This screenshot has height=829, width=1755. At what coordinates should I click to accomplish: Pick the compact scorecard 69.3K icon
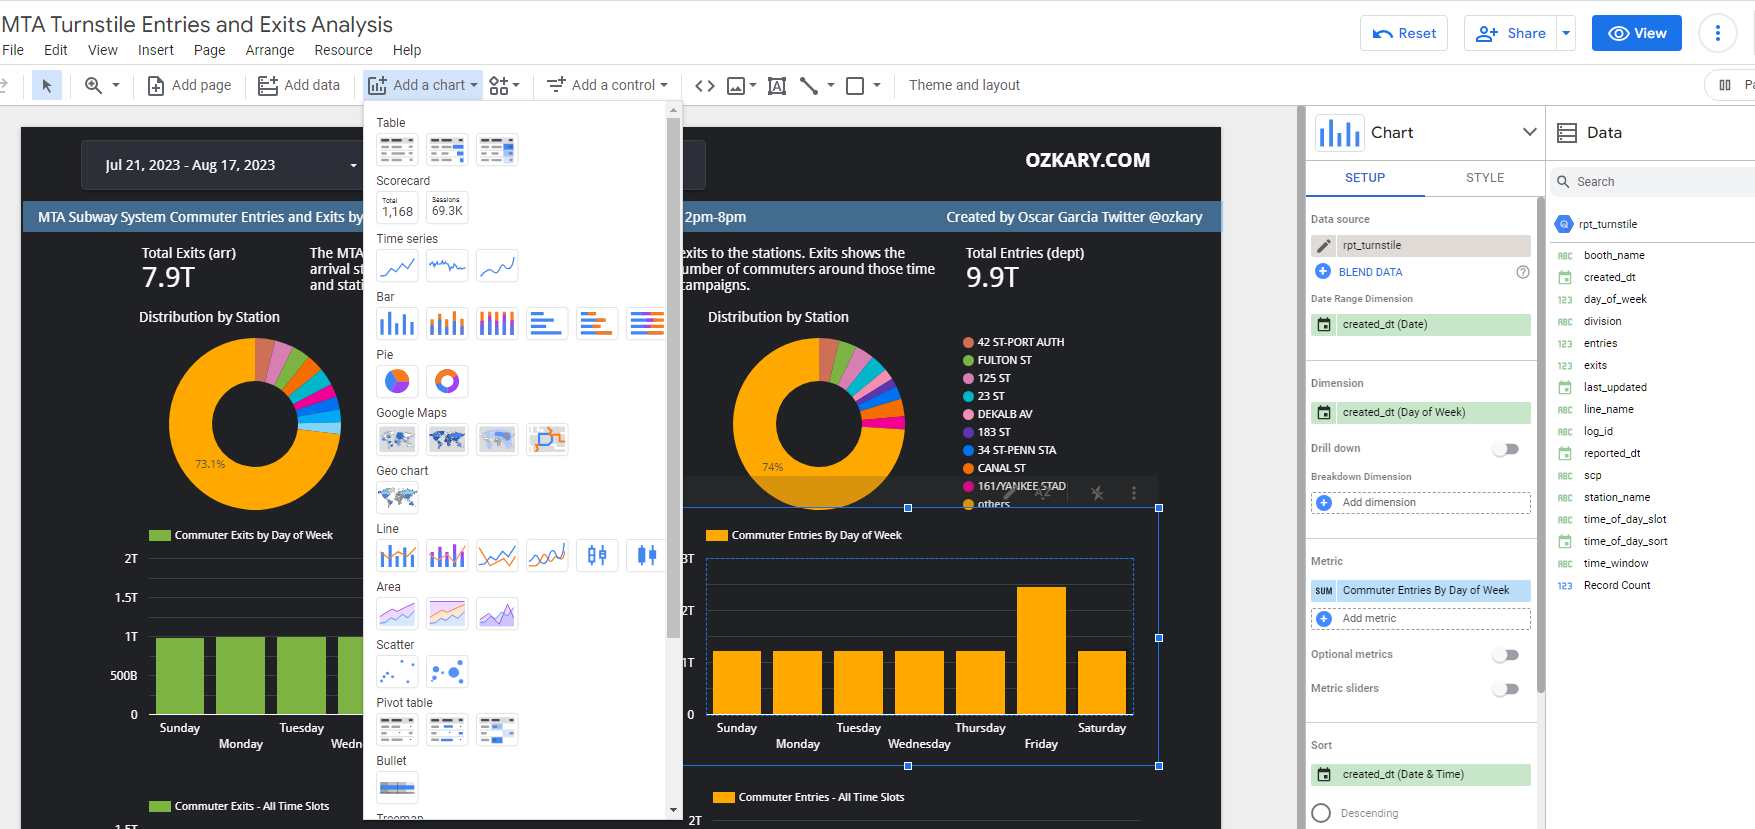pyautogui.click(x=447, y=208)
